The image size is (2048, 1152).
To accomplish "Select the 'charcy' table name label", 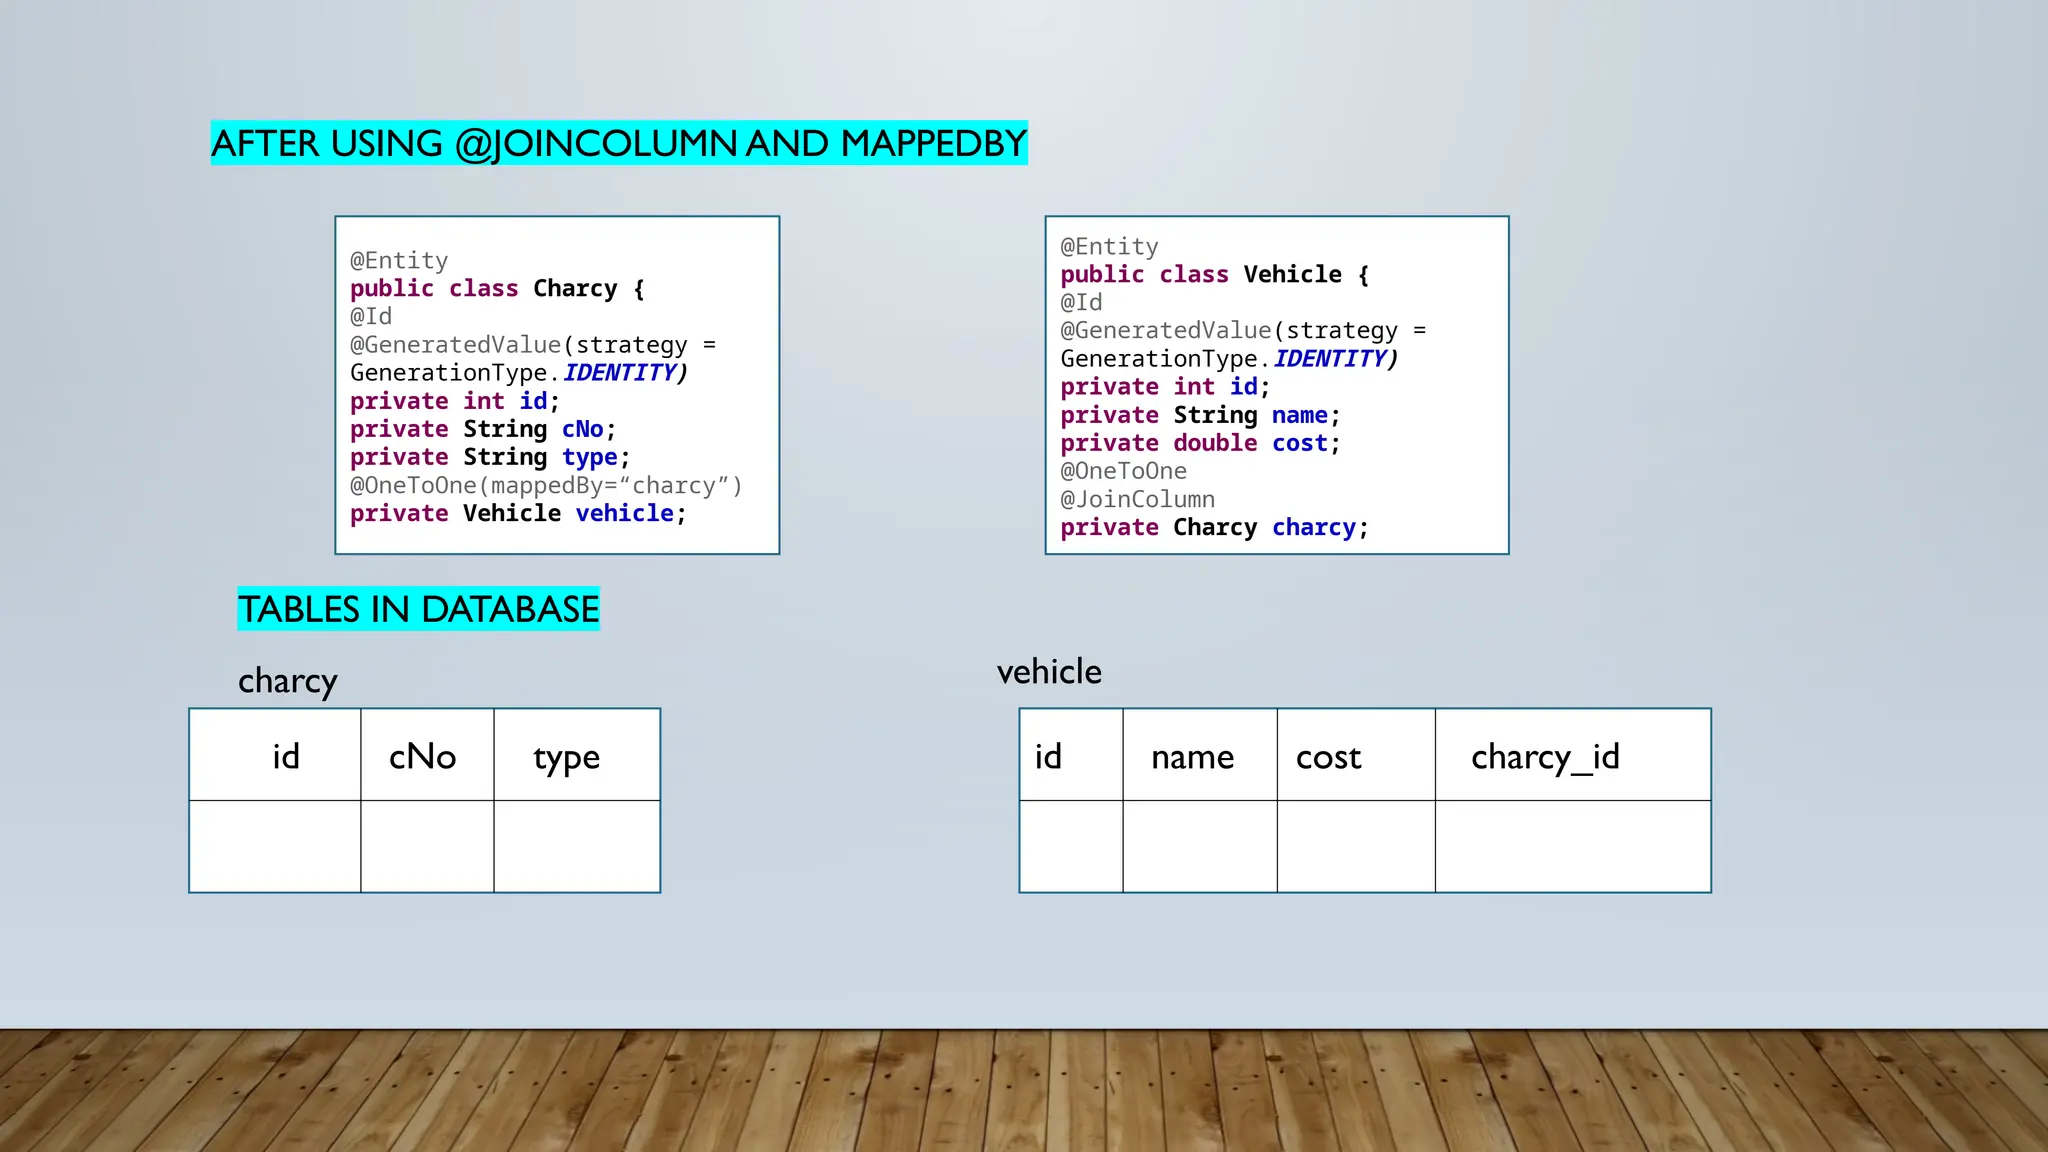I will tap(287, 681).
